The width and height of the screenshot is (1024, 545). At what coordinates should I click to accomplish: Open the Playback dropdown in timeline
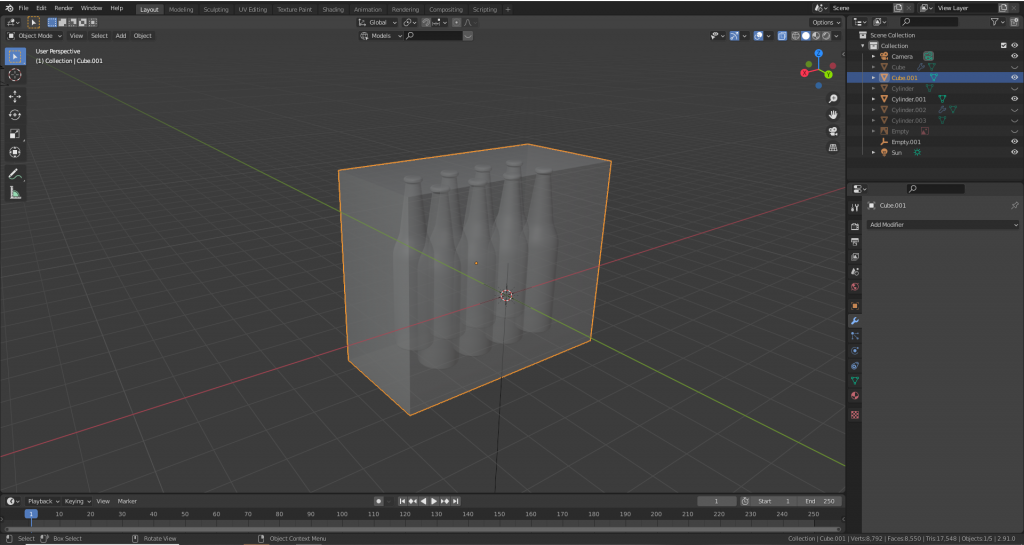pyautogui.click(x=43, y=501)
